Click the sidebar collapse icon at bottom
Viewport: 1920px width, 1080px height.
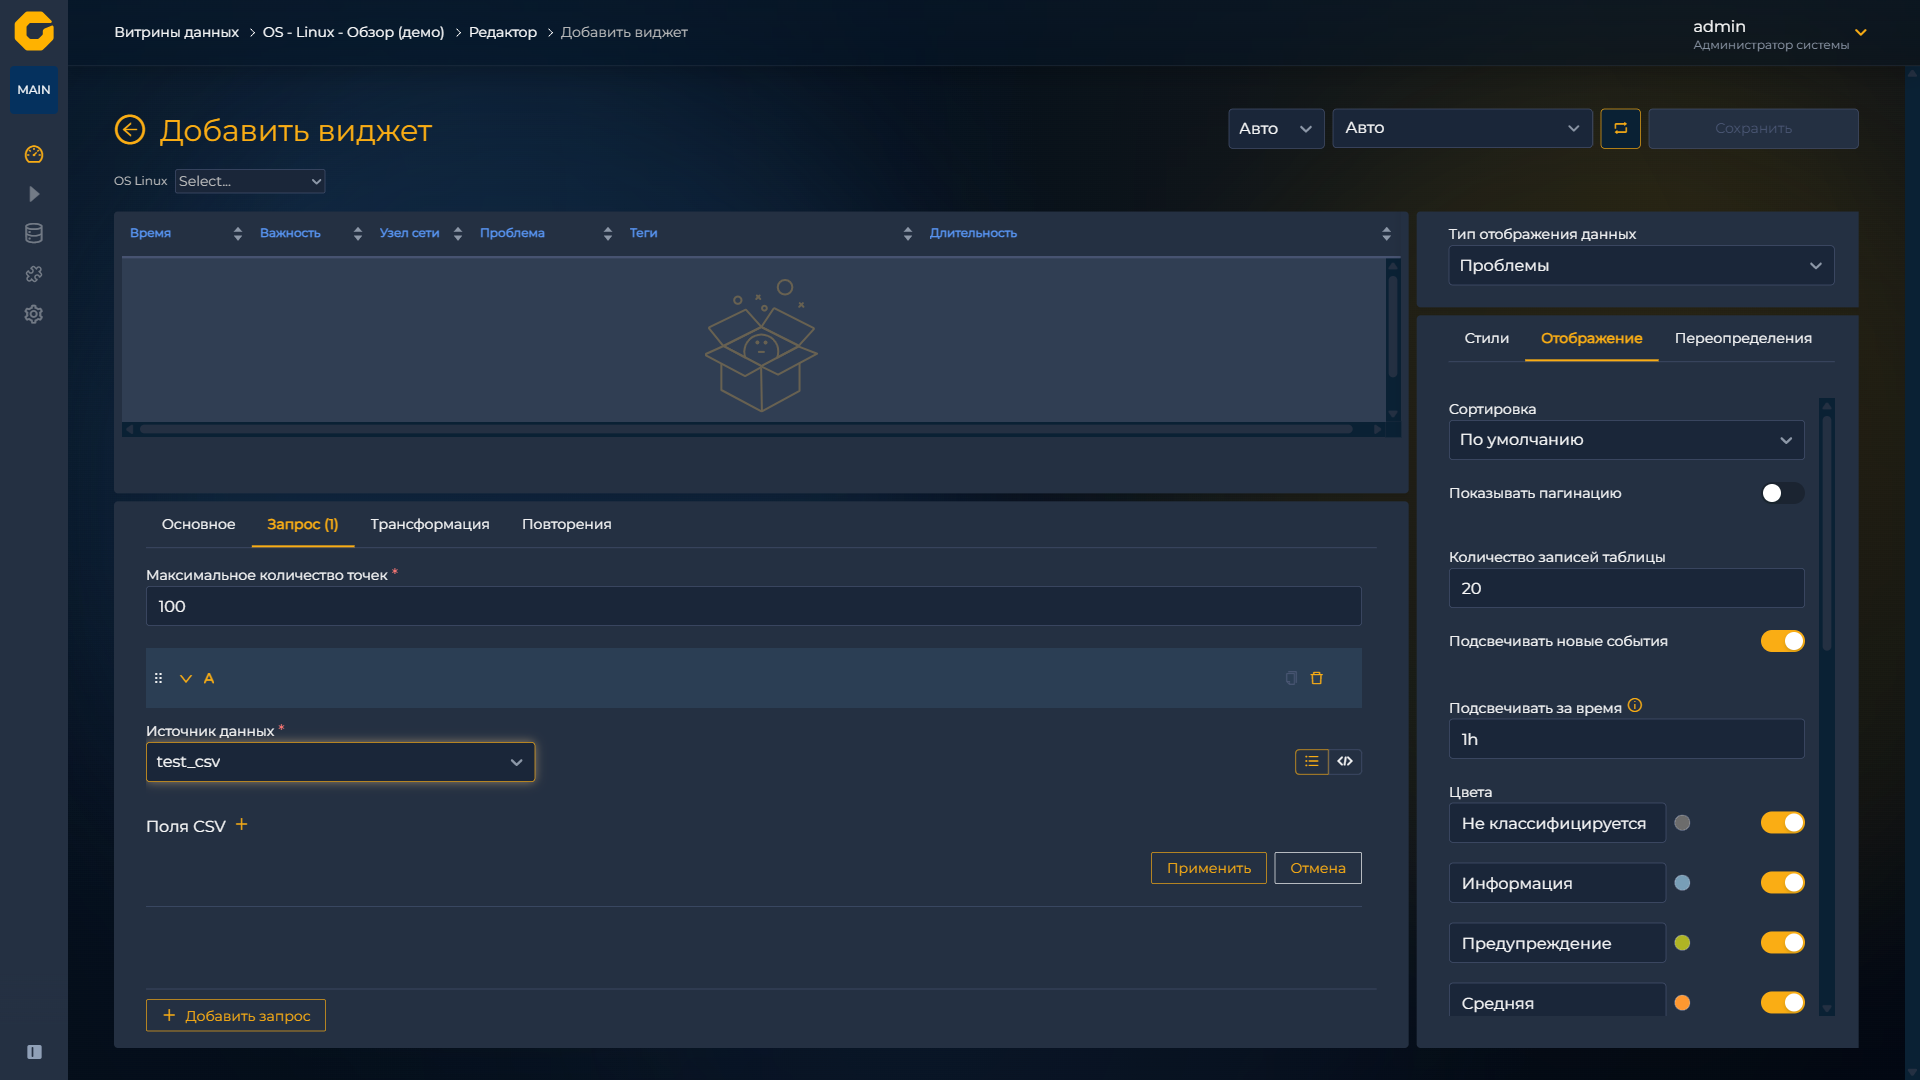tap(34, 1052)
